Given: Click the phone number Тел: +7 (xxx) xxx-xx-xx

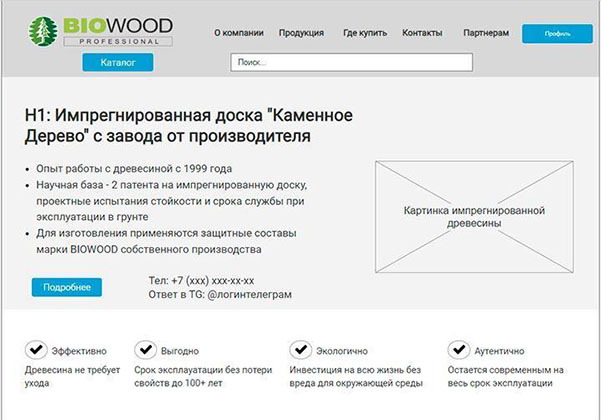Looking at the screenshot, I should click(201, 281).
